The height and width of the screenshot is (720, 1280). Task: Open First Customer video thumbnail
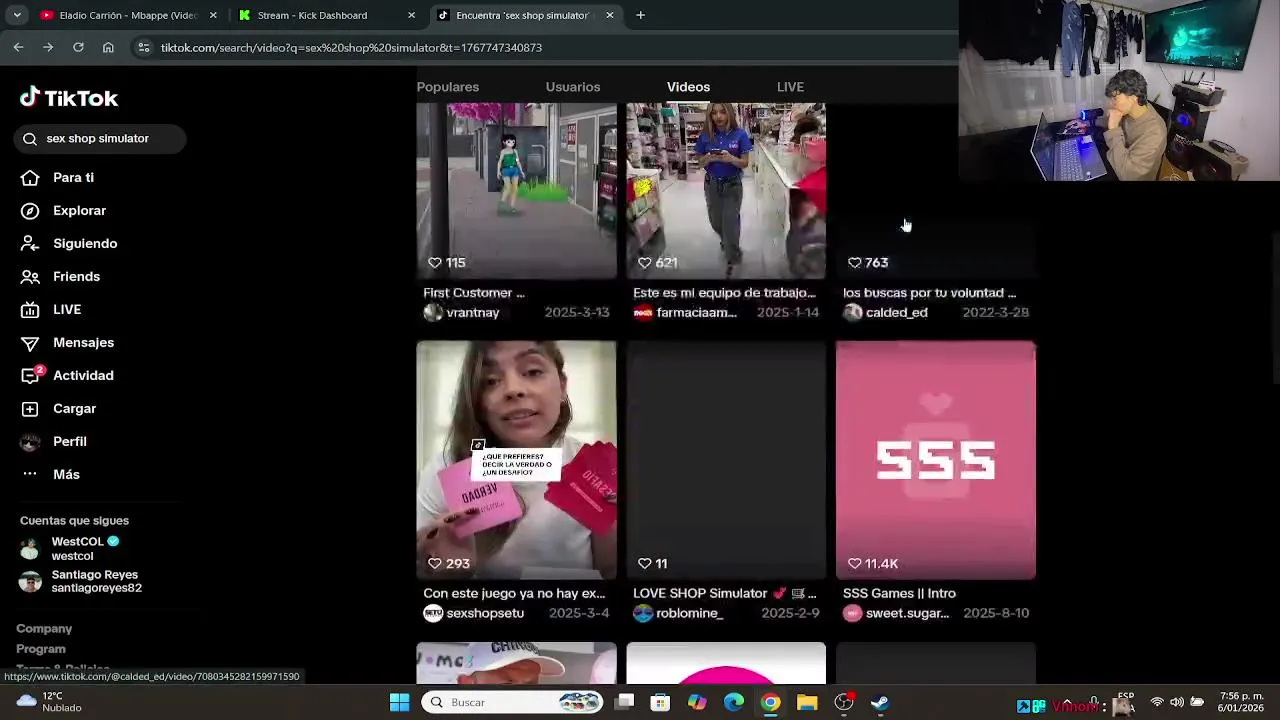pos(516,190)
